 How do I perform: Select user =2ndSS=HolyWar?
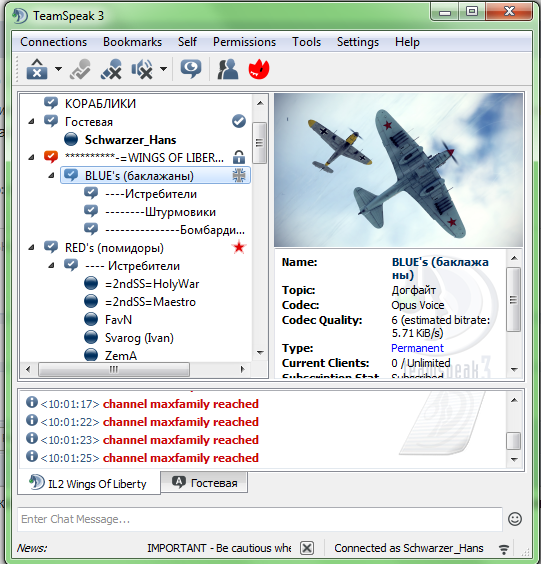[x=152, y=284]
